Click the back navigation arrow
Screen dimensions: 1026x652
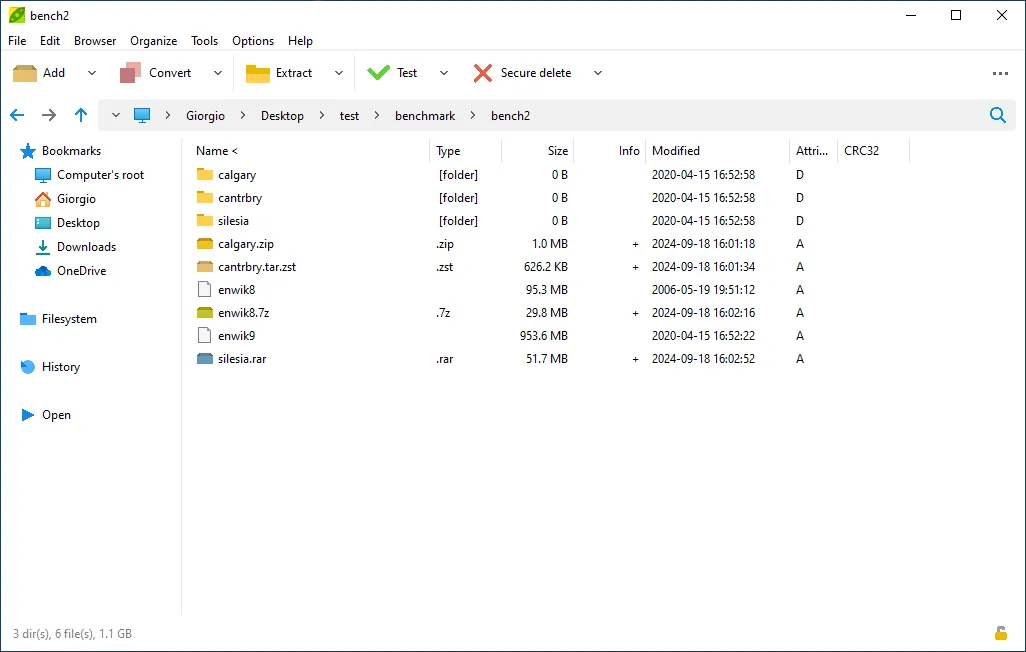point(16,115)
